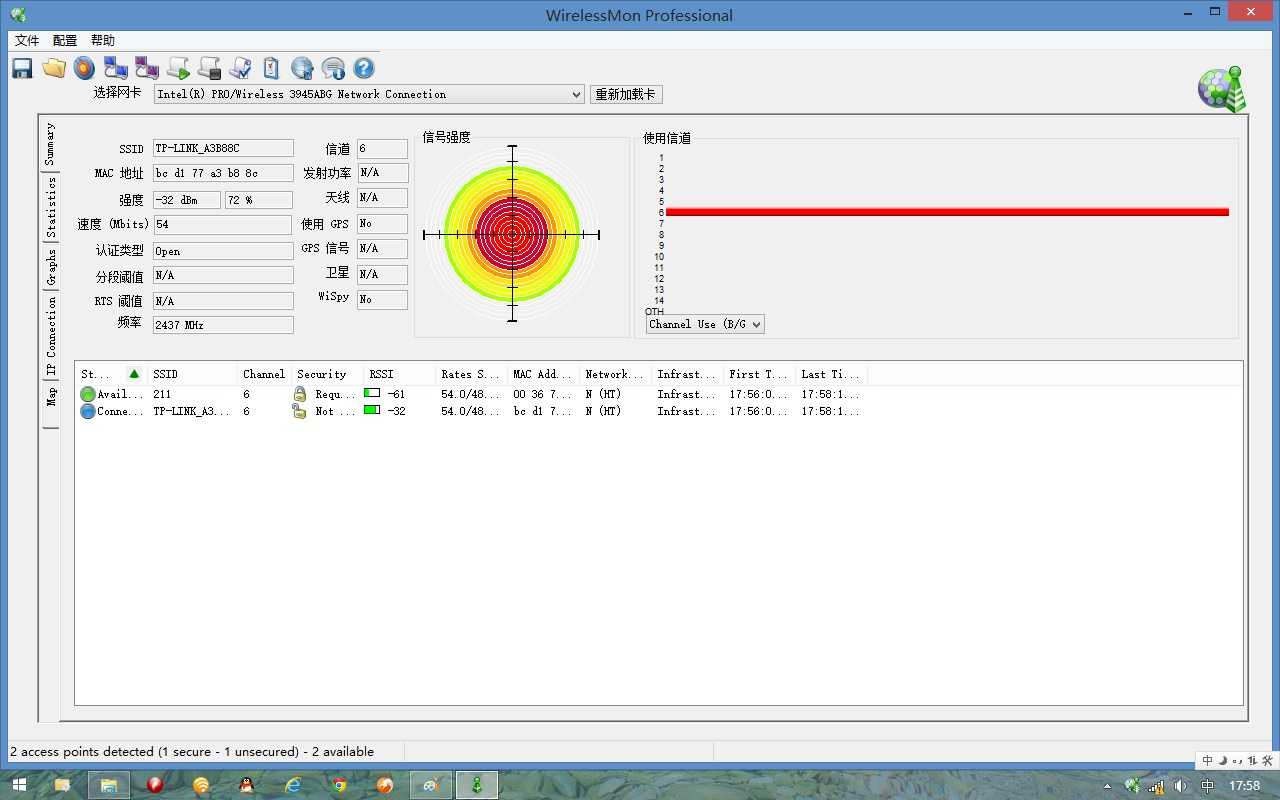The image size is (1280, 800).
Task: Click the clipboard toolbar icon
Action: click(x=271, y=68)
